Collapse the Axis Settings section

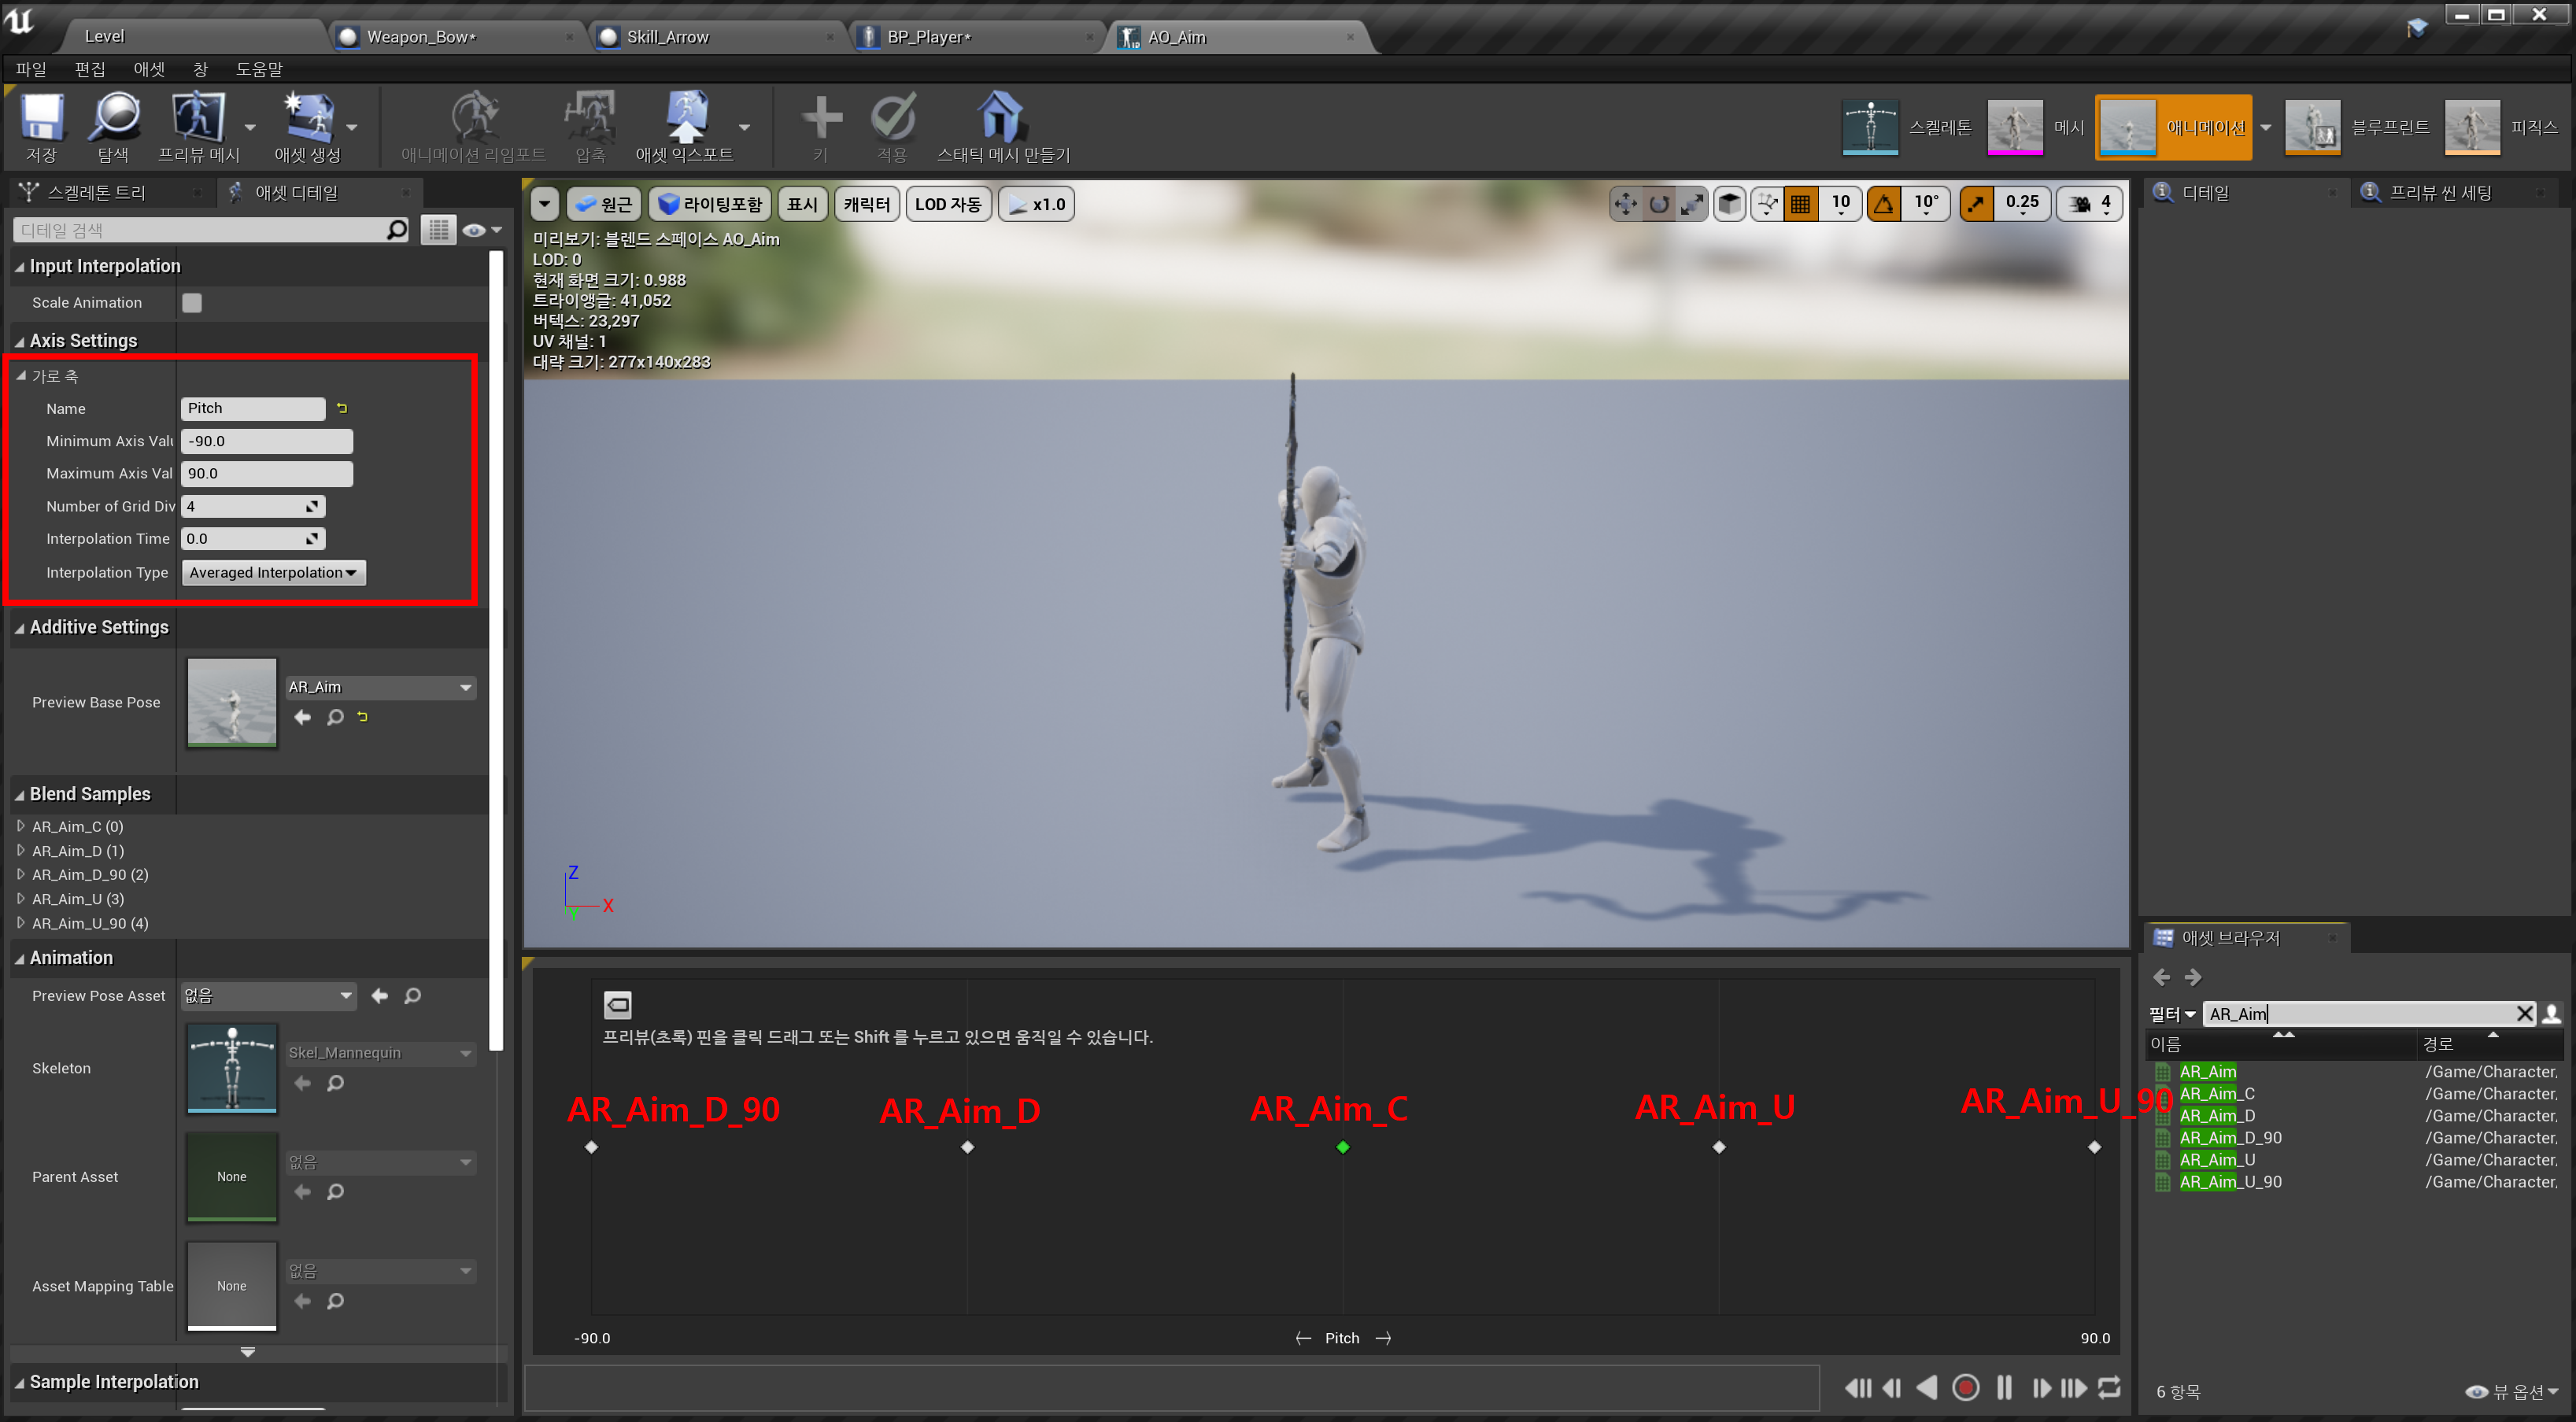(x=19, y=341)
